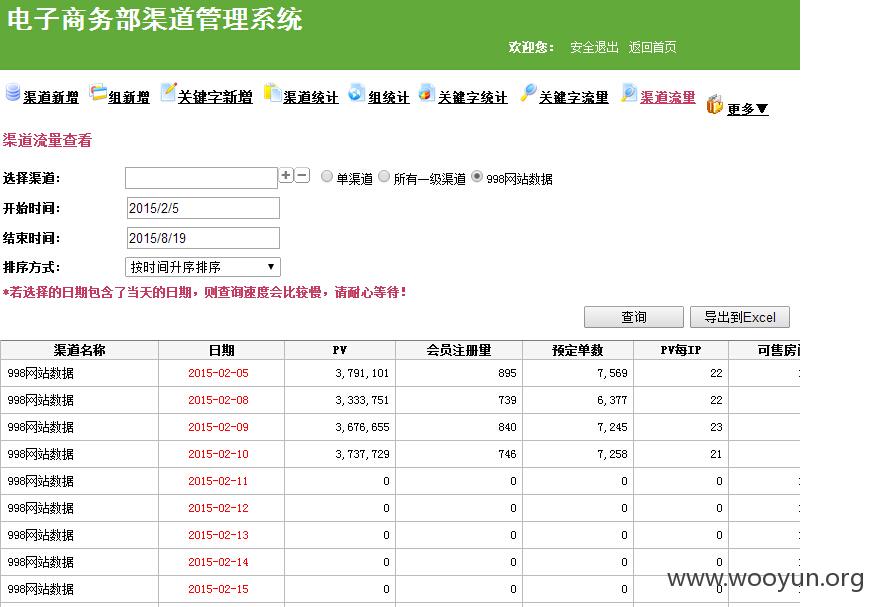
Task: Click the 会员注册量 value 895
Action: pos(507,373)
